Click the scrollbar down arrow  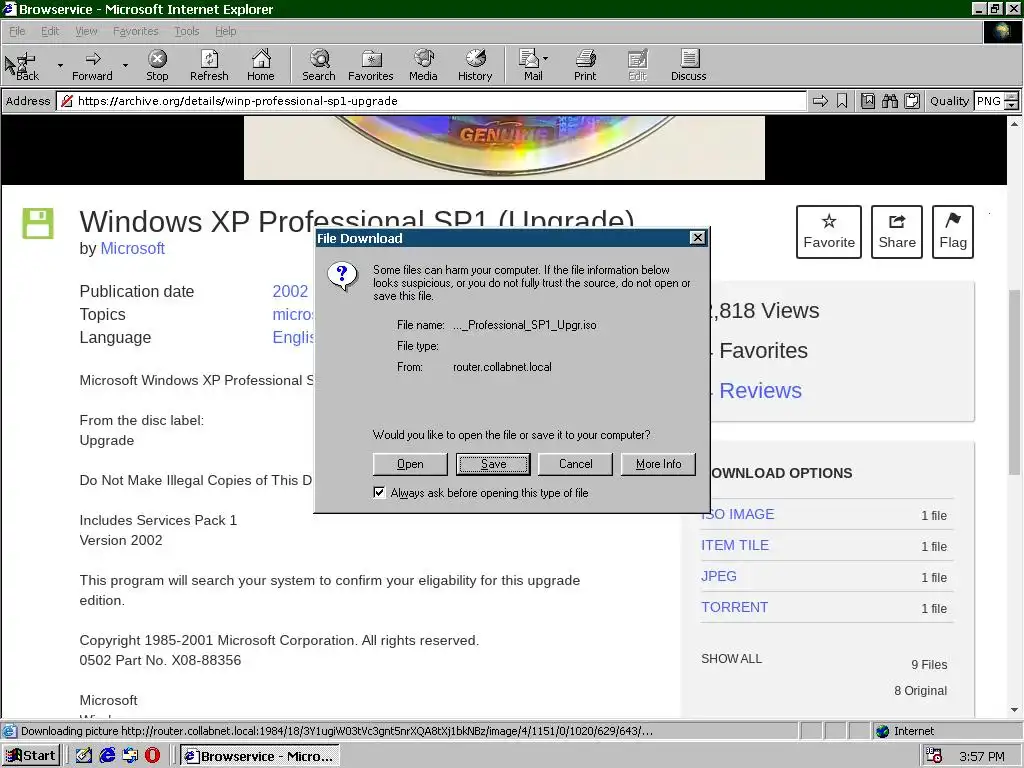pos(1014,710)
